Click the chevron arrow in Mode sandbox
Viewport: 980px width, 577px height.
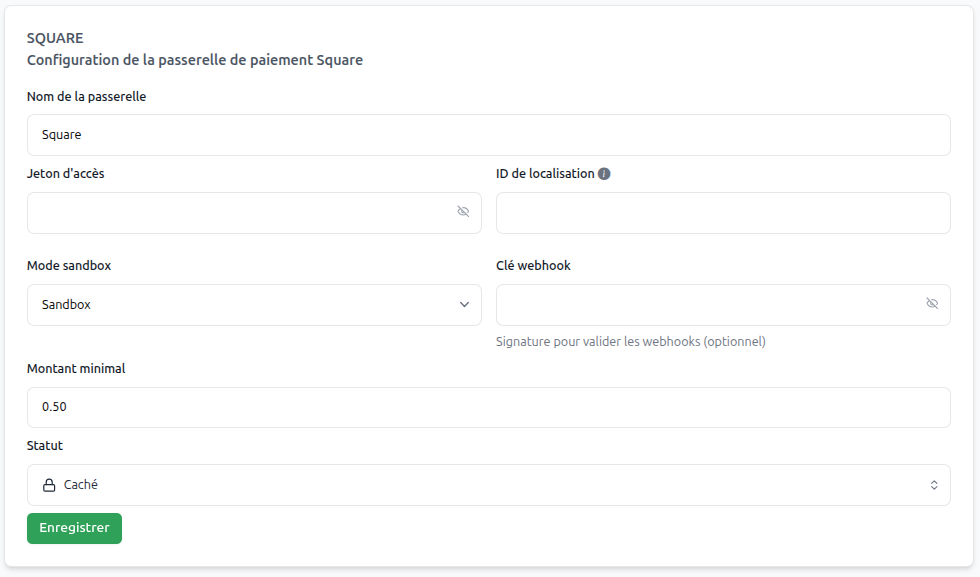[x=464, y=305]
